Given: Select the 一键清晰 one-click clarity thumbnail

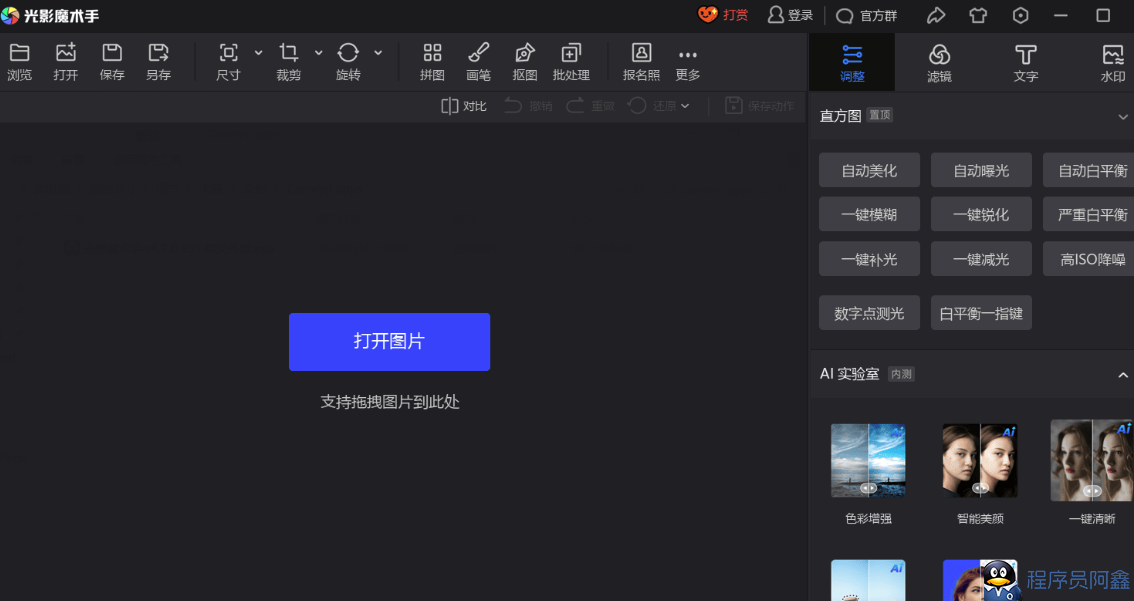Looking at the screenshot, I should pyautogui.click(x=1092, y=461).
